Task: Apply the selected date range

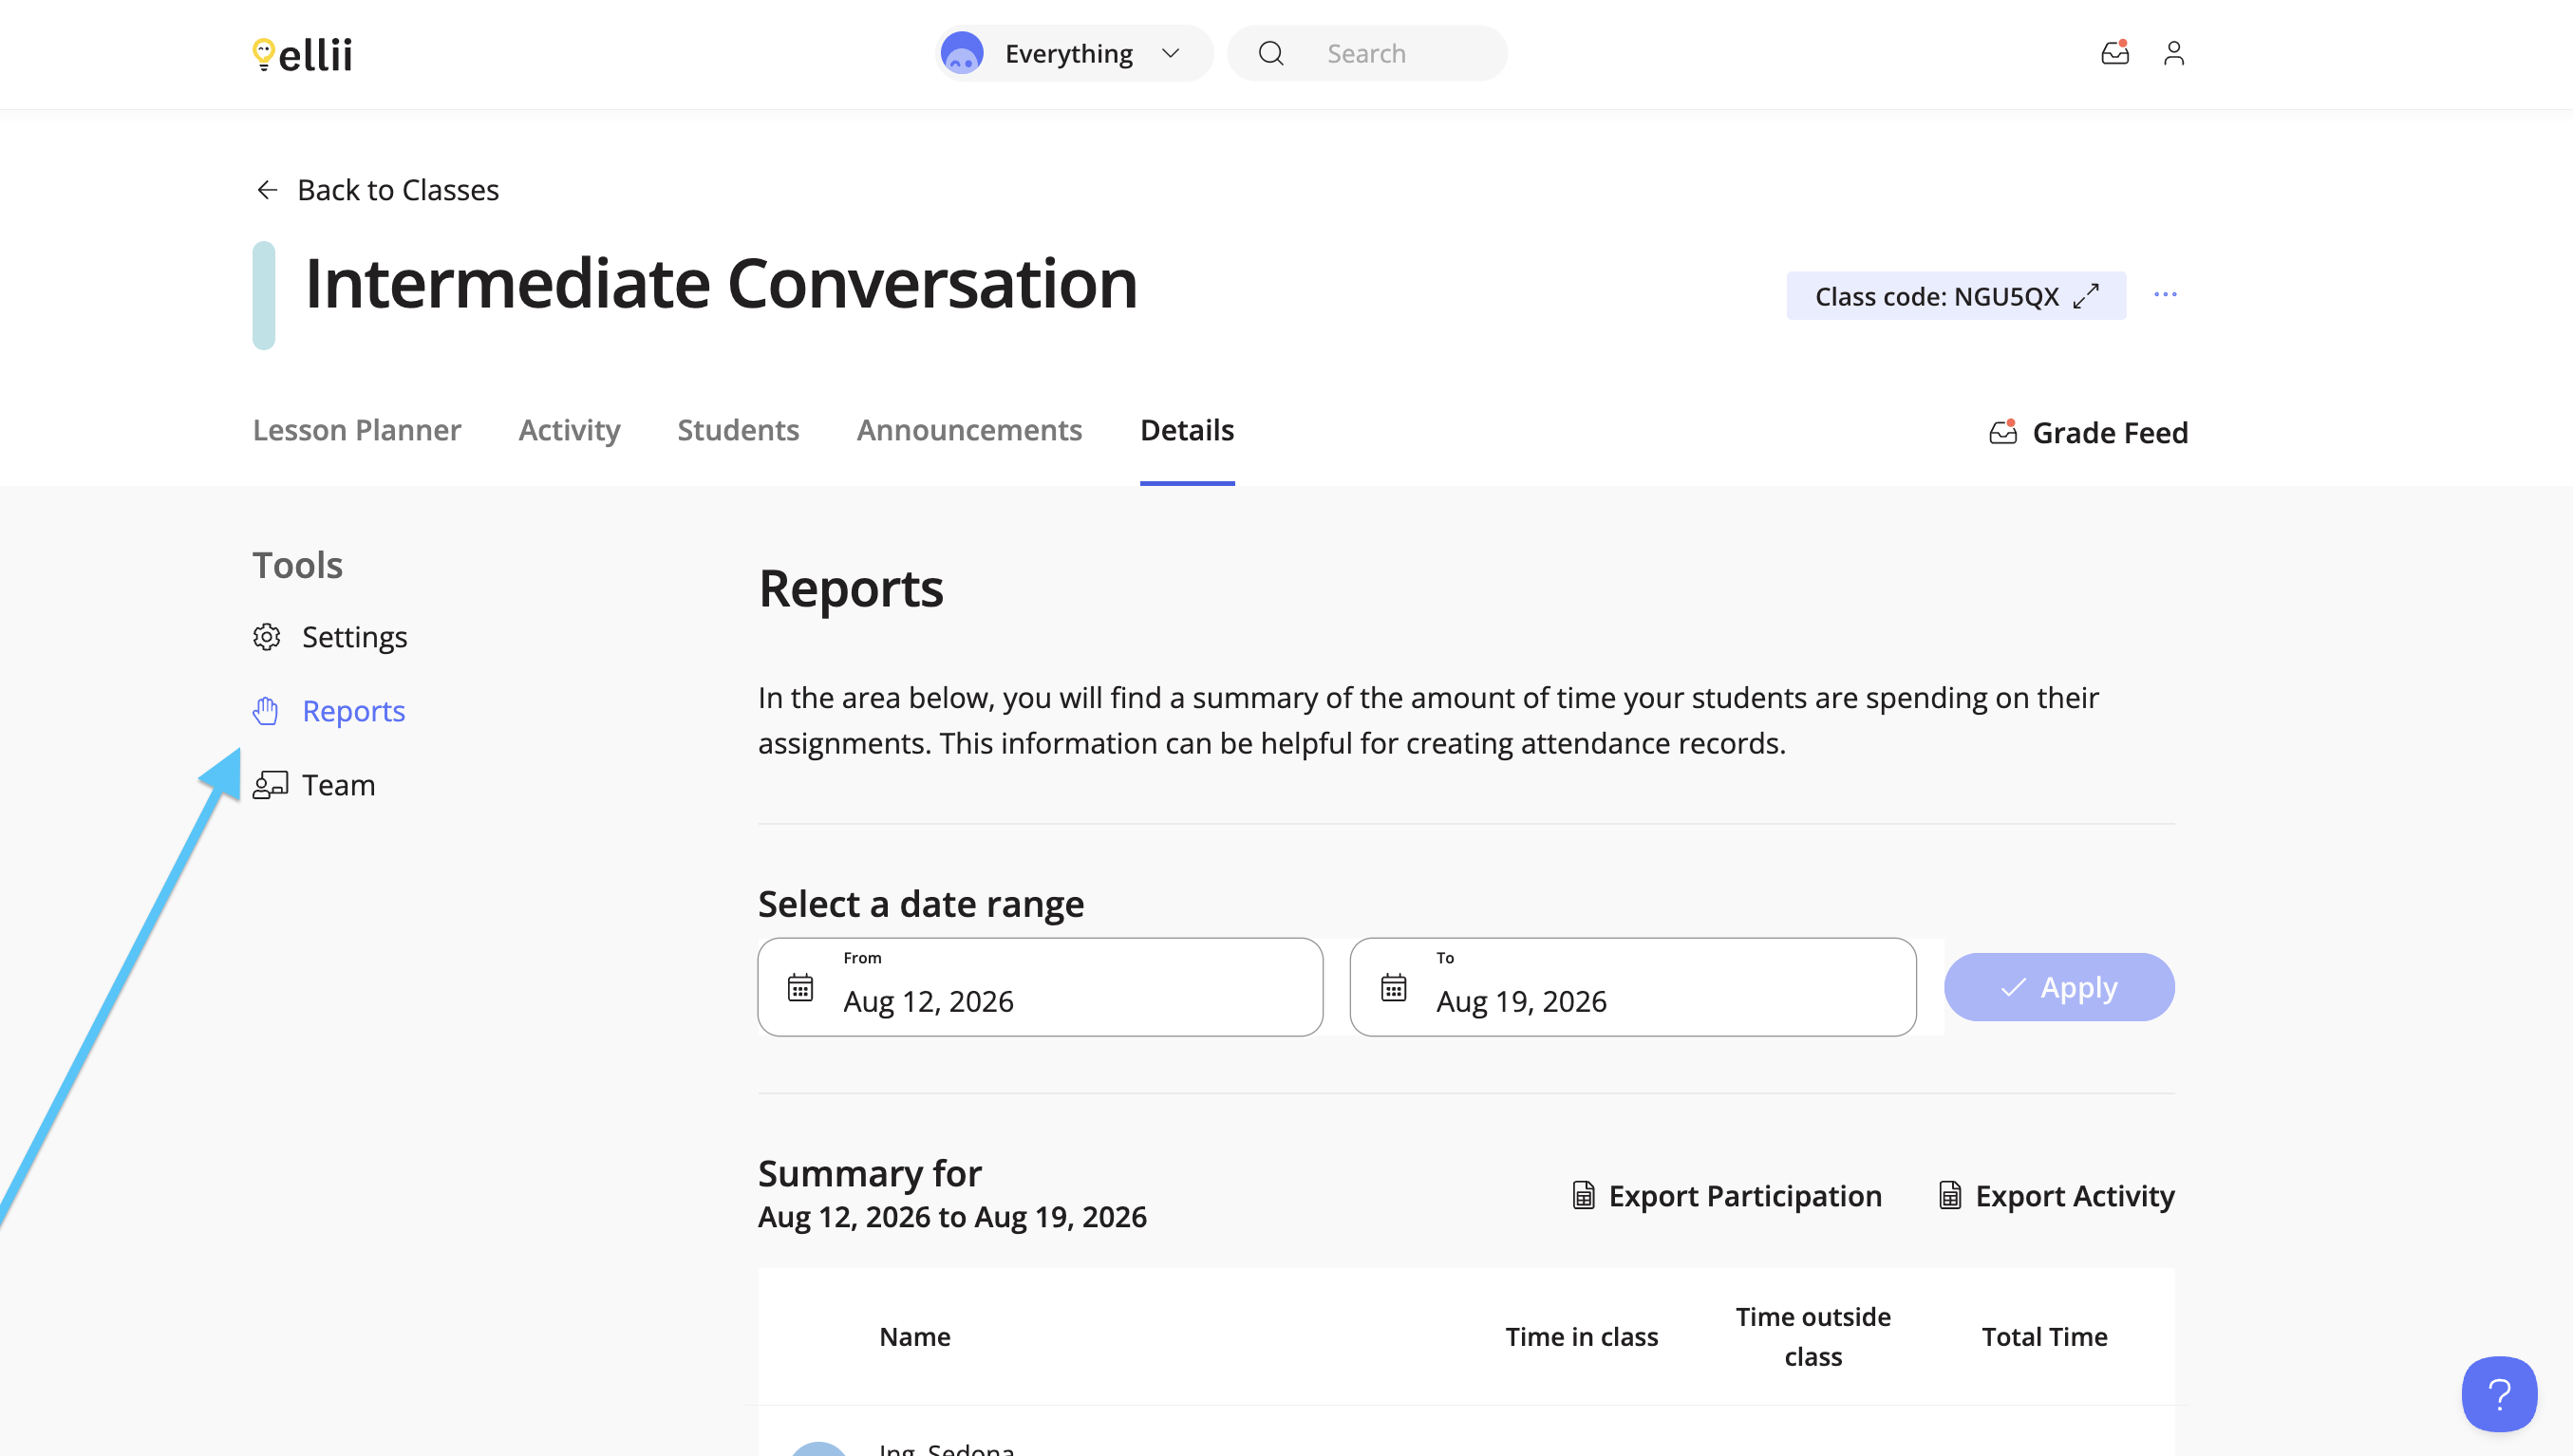Action: [x=2058, y=987]
